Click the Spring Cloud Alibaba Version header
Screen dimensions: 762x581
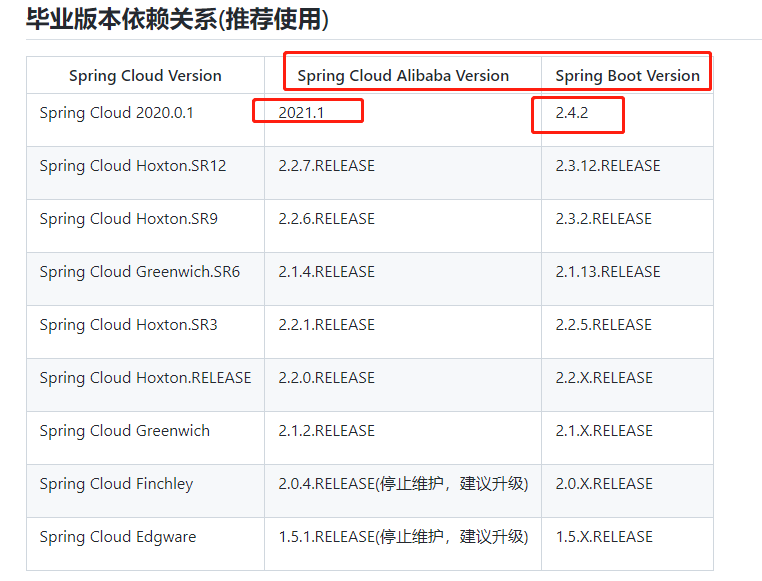pyautogui.click(x=403, y=76)
